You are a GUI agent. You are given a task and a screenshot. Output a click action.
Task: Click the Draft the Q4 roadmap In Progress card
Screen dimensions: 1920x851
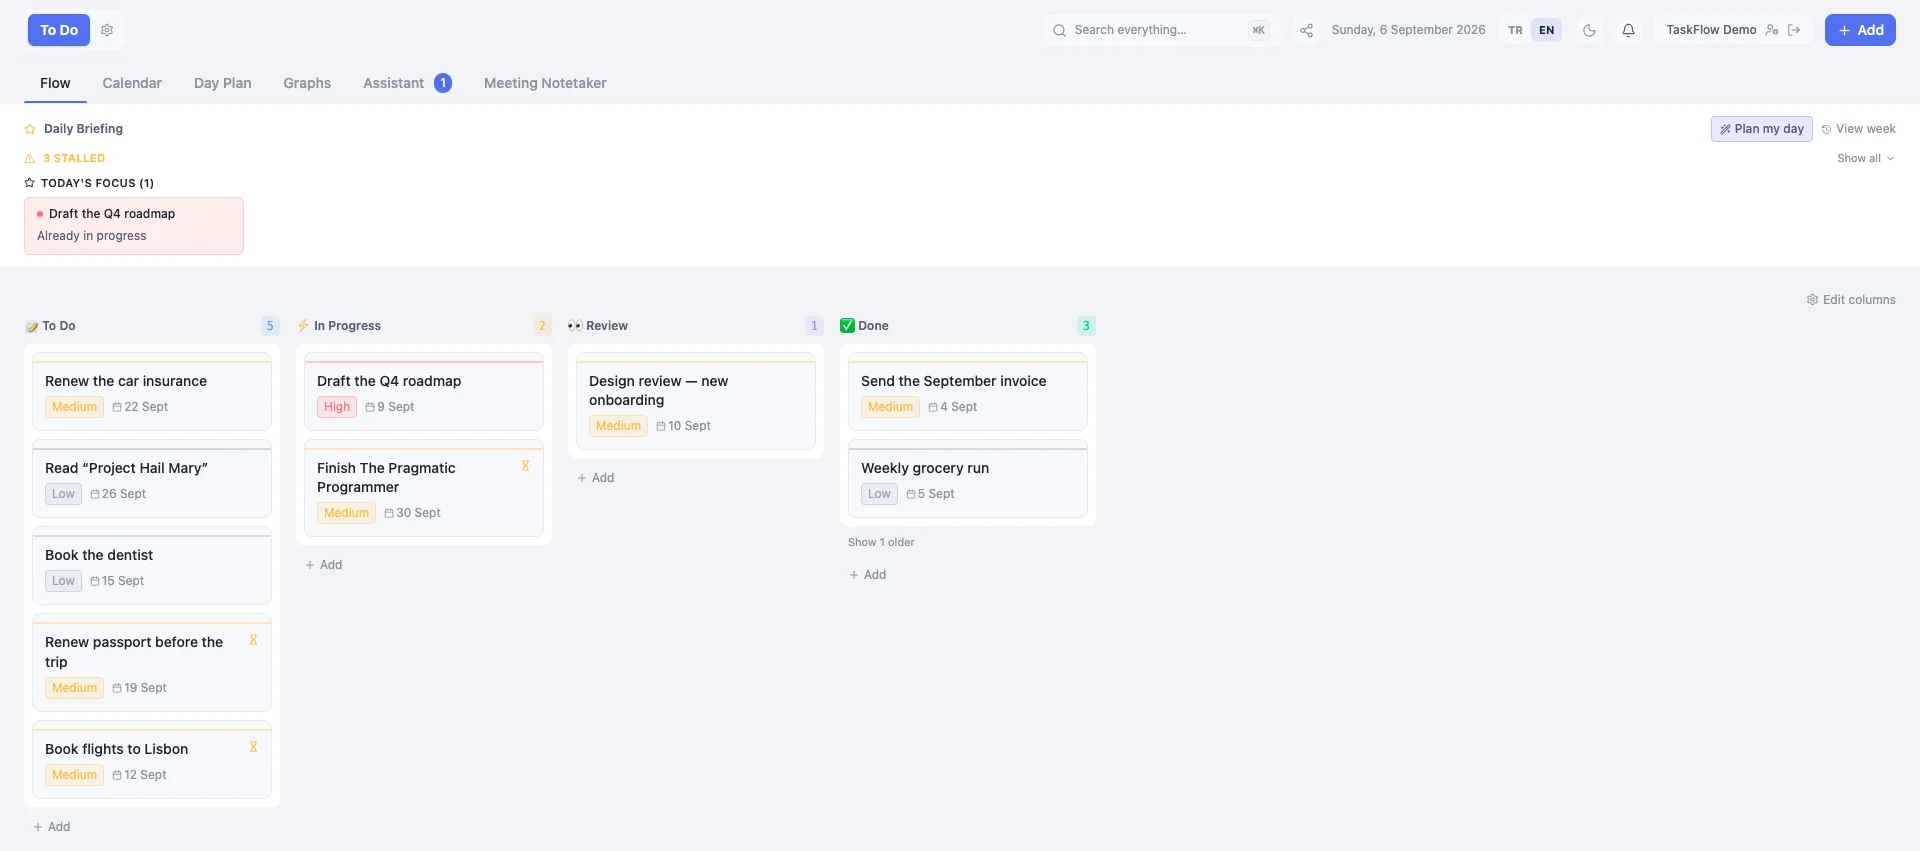[424, 392]
